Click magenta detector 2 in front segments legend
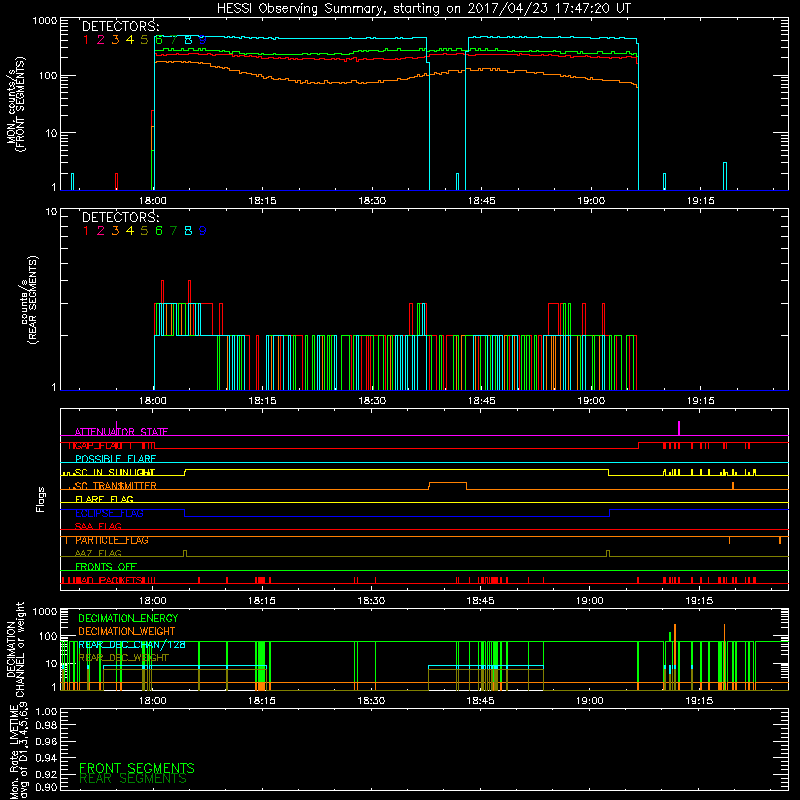 pos(101,40)
